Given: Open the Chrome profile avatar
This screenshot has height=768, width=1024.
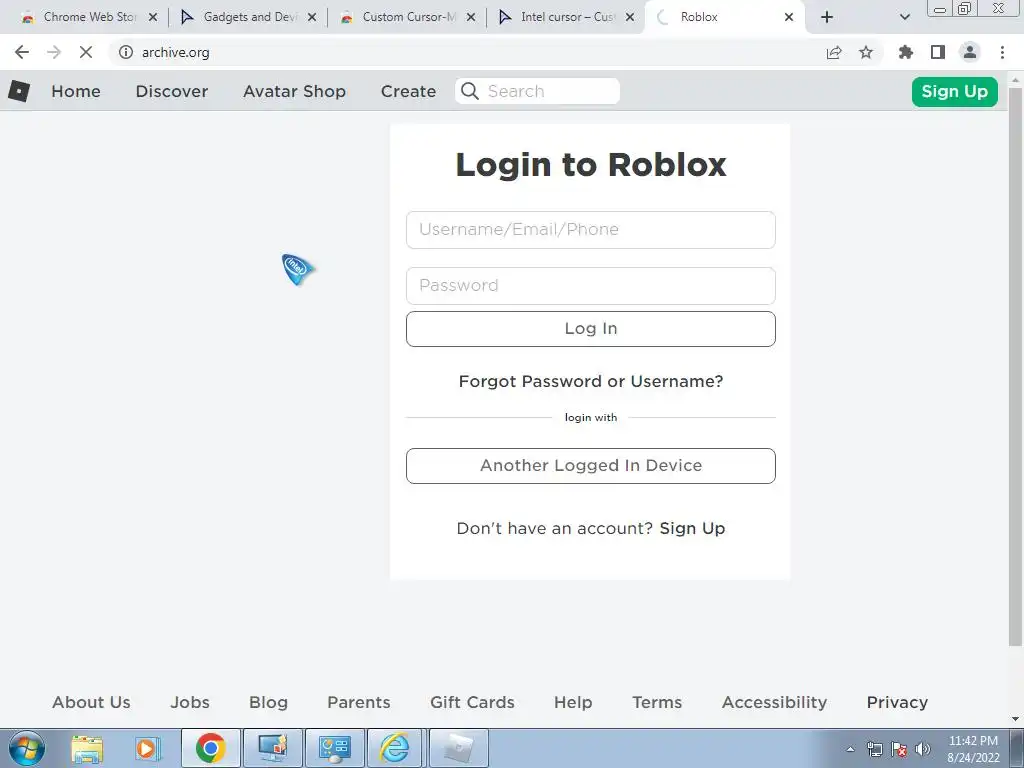Looking at the screenshot, I should point(970,52).
